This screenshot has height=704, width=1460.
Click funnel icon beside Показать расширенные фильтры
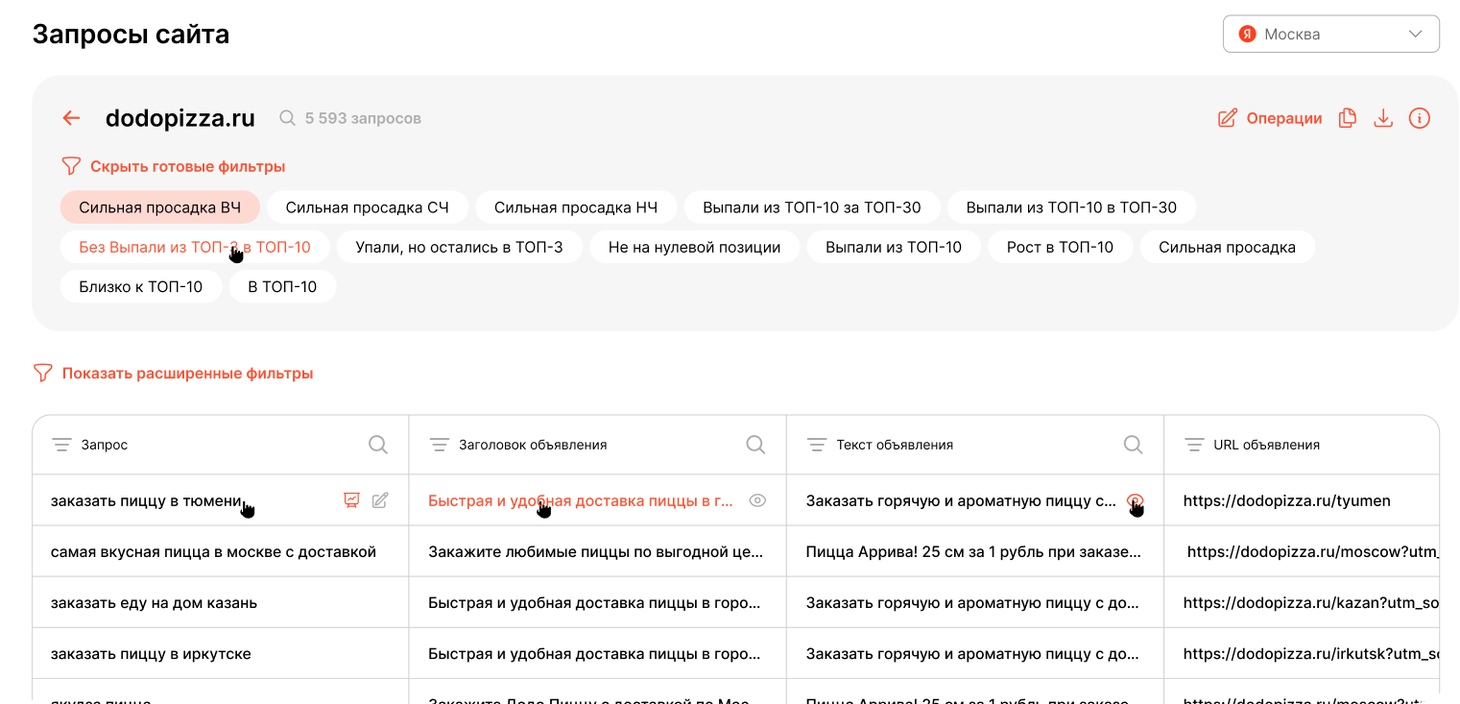tap(43, 373)
